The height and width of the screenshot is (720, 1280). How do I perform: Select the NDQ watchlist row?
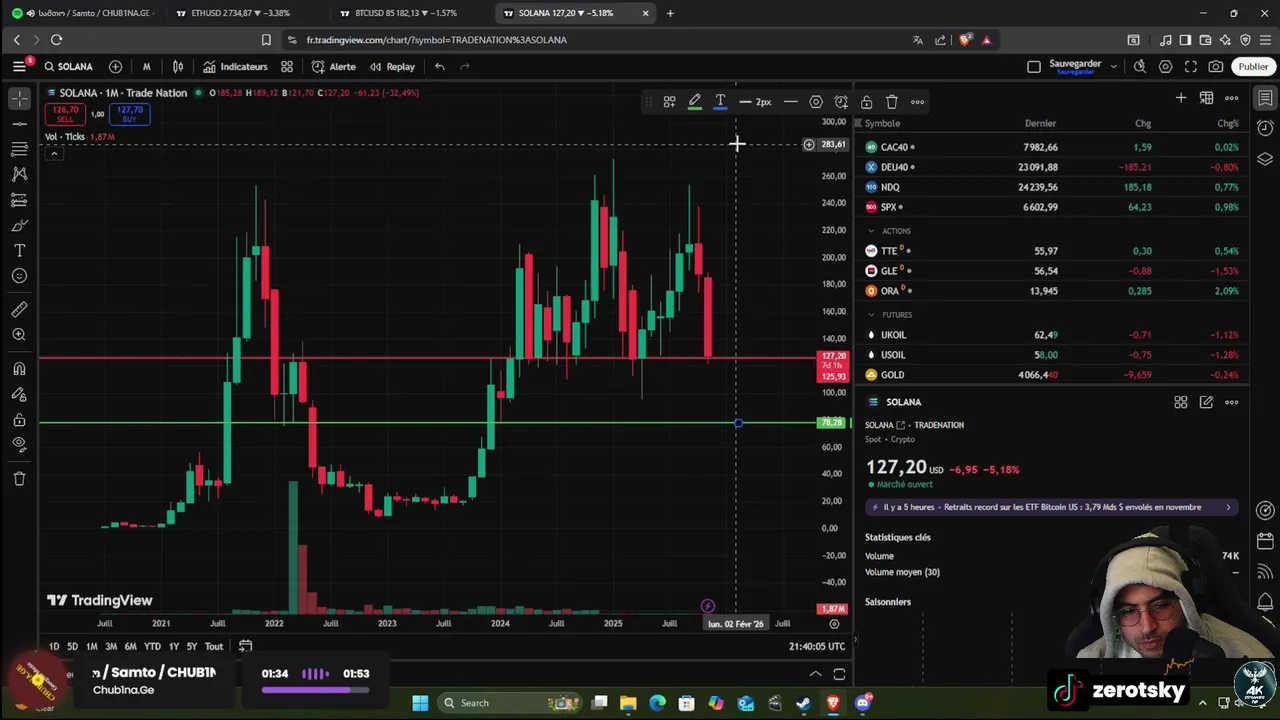pos(1052,187)
